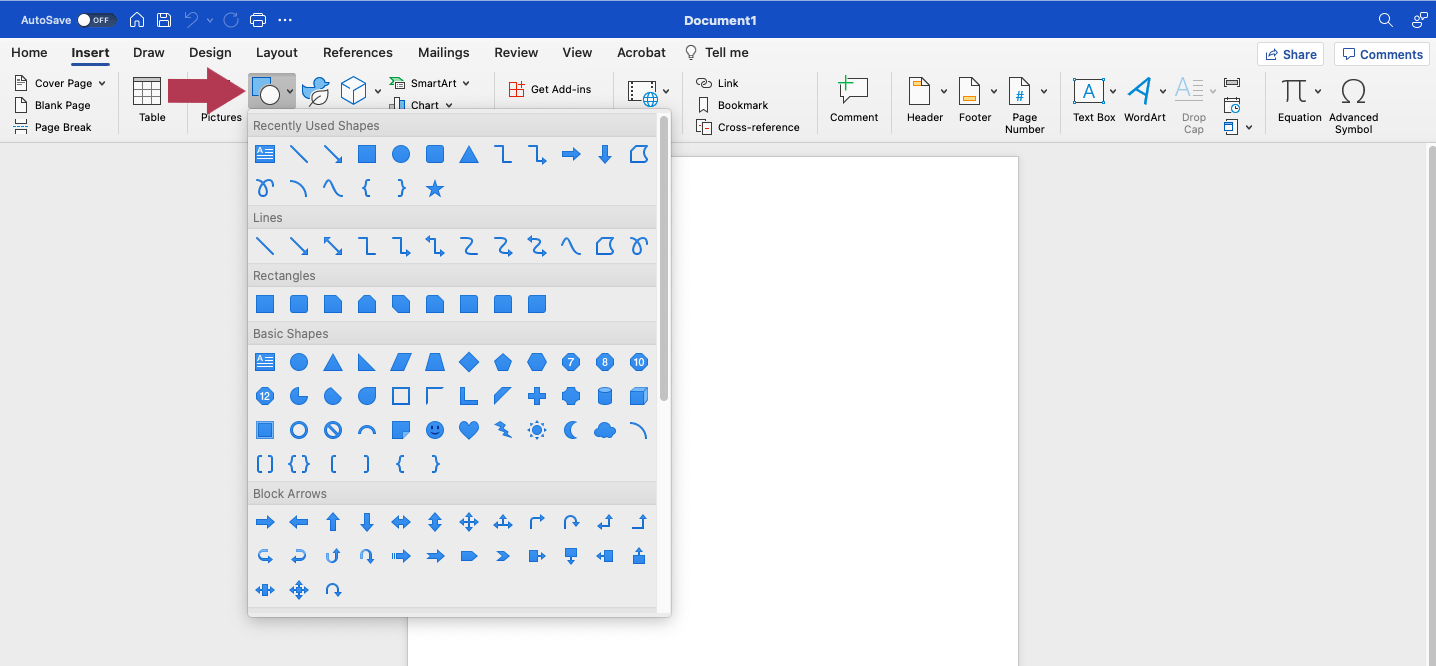This screenshot has width=1436, height=666.
Task: Open the SmartArt gallery
Action: pyautogui.click(x=432, y=83)
